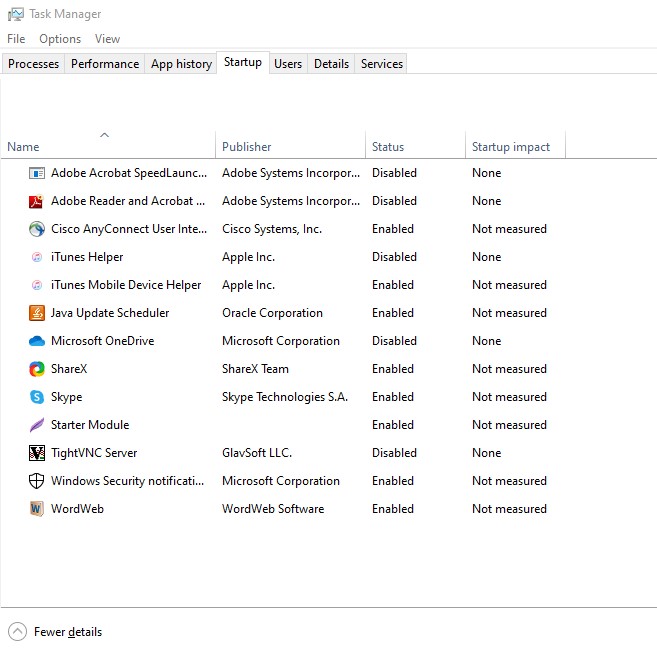Click Enabled status of Starter Module

[x=393, y=425]
